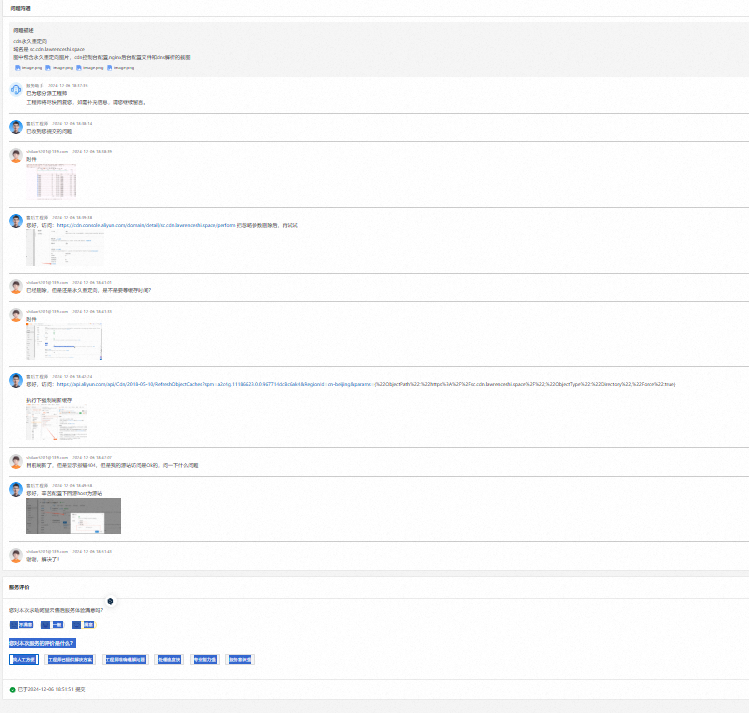
Task: Click the service assistant headset avatar
Action: tap(16, 89)
